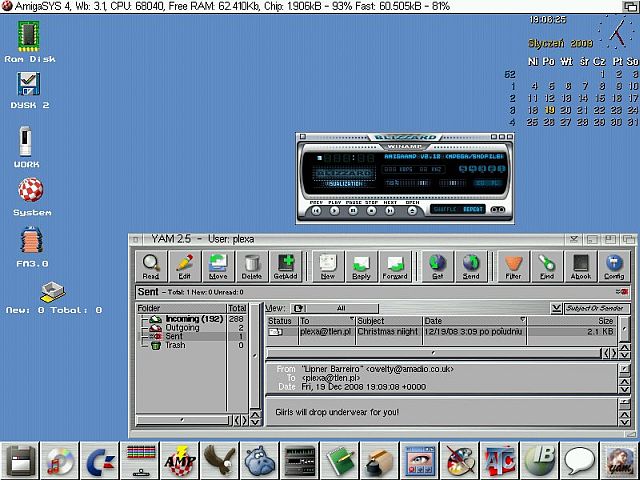Click the folder list horizontal scrollbar
Screen dimensions: 640x480
coord(182,420)
